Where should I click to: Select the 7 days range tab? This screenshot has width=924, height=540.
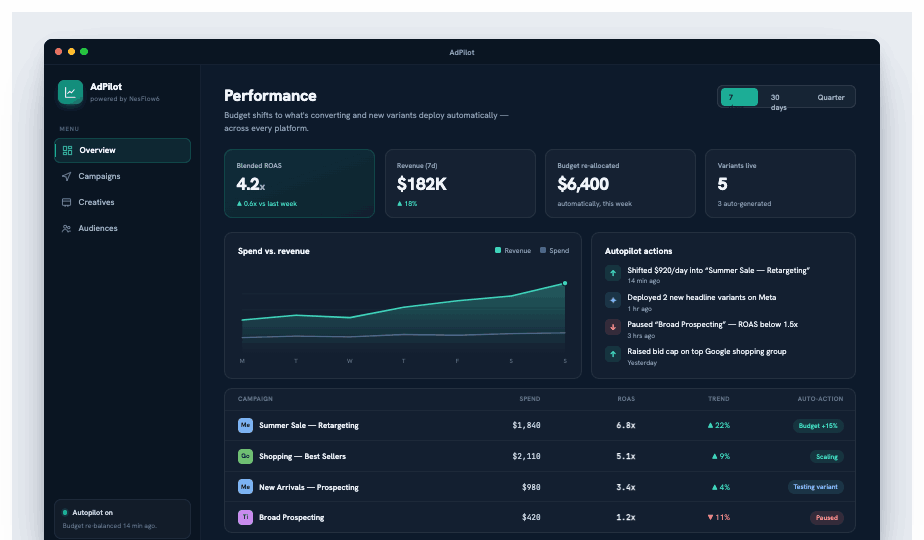click(739, 97)
